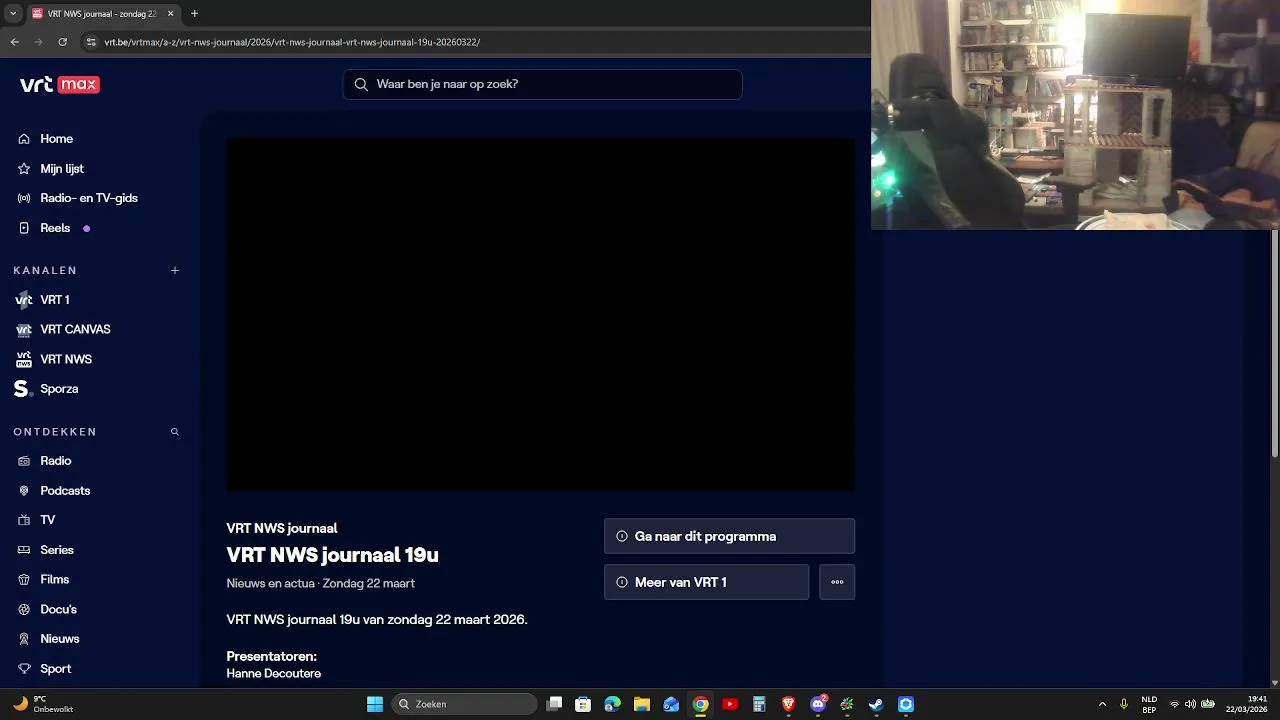
Task: Open Discord from taskbar
Action: tap(818, 704)
